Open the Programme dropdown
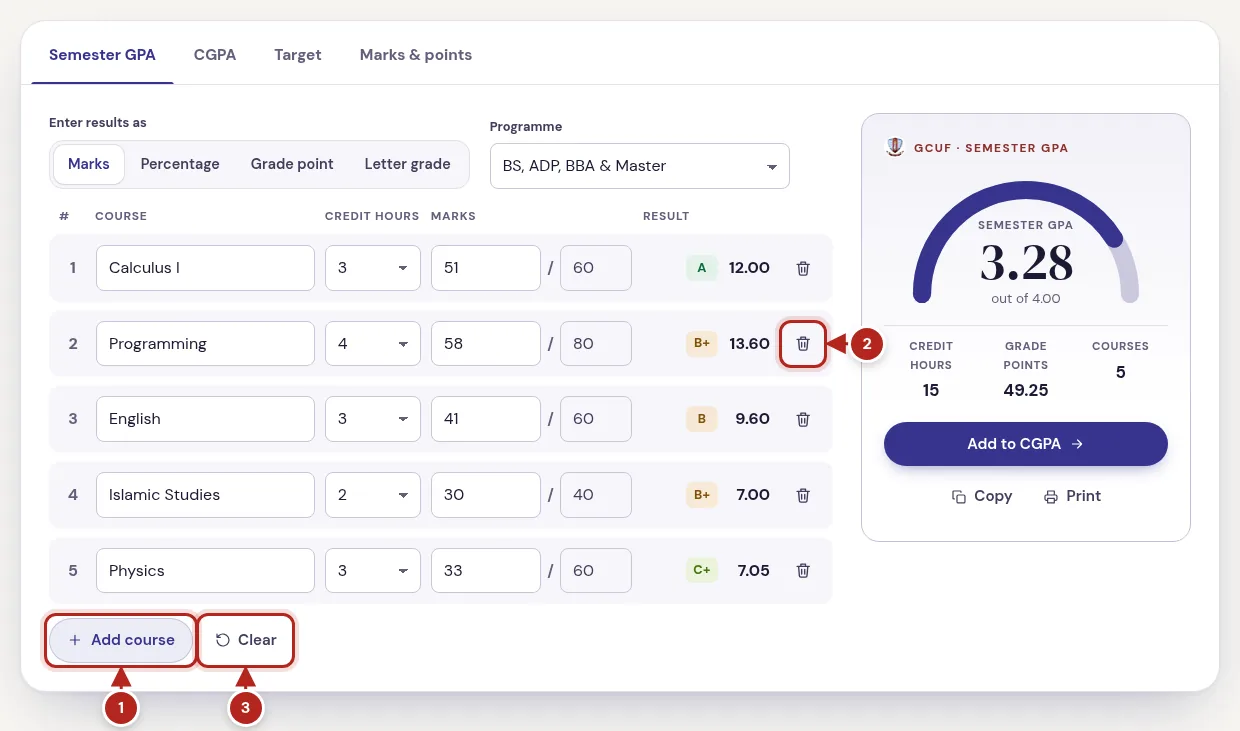Viewport: 1240px width, 731px height. coord(640,166)
